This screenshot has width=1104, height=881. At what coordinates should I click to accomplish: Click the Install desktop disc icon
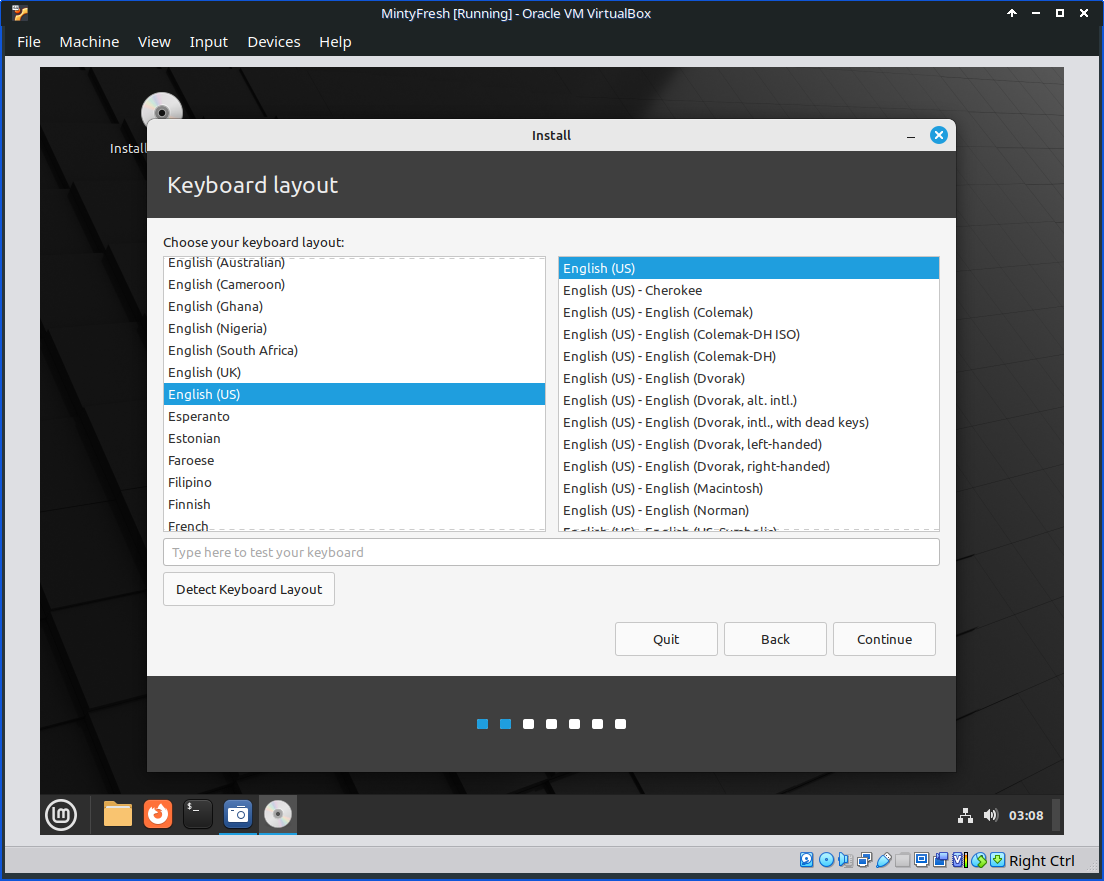pos(162,107)
